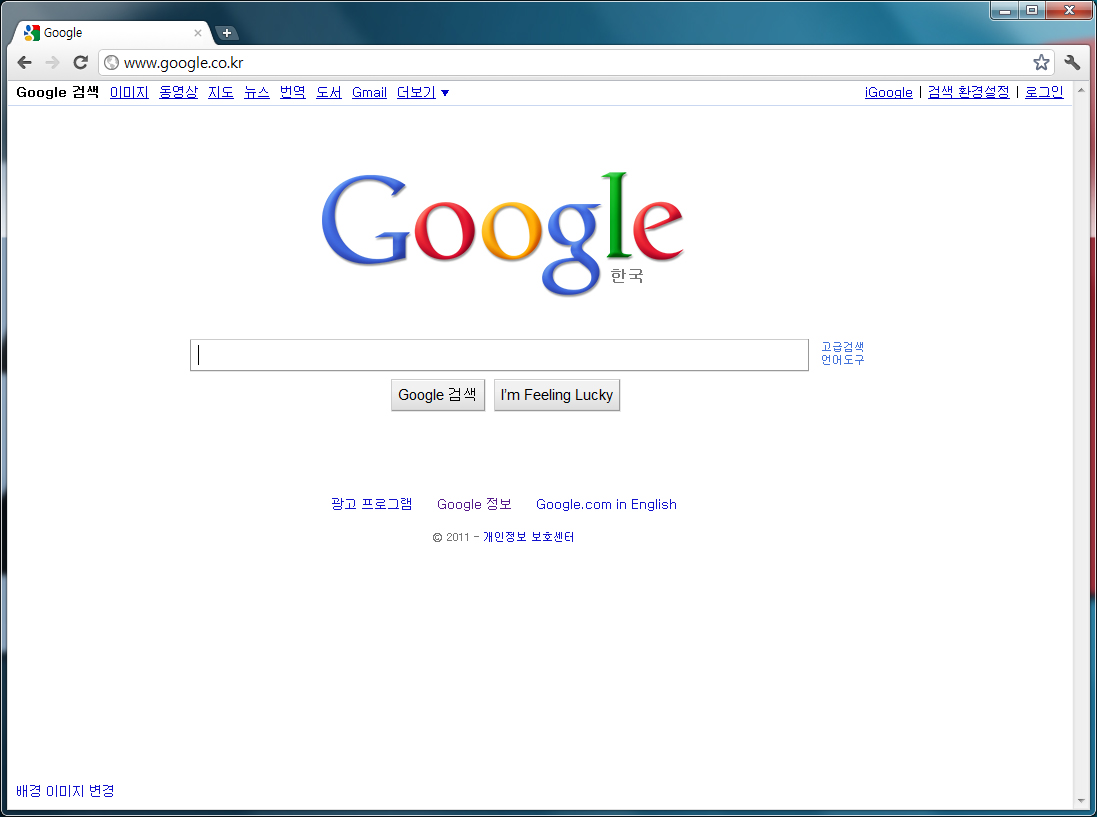Select the Google tab
This screenshot has height=817, width=1097.
pyautogui.click(x=112, y=33)
